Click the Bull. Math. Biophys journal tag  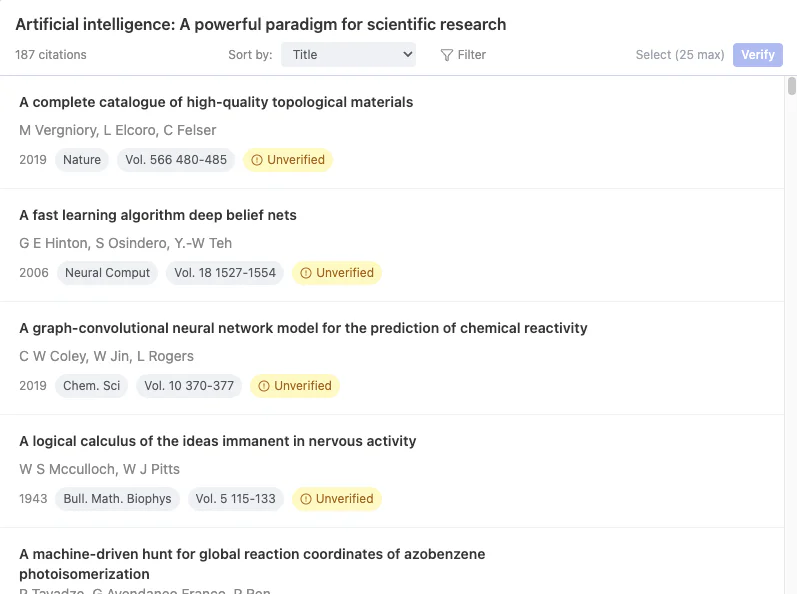tap(117, 499)
